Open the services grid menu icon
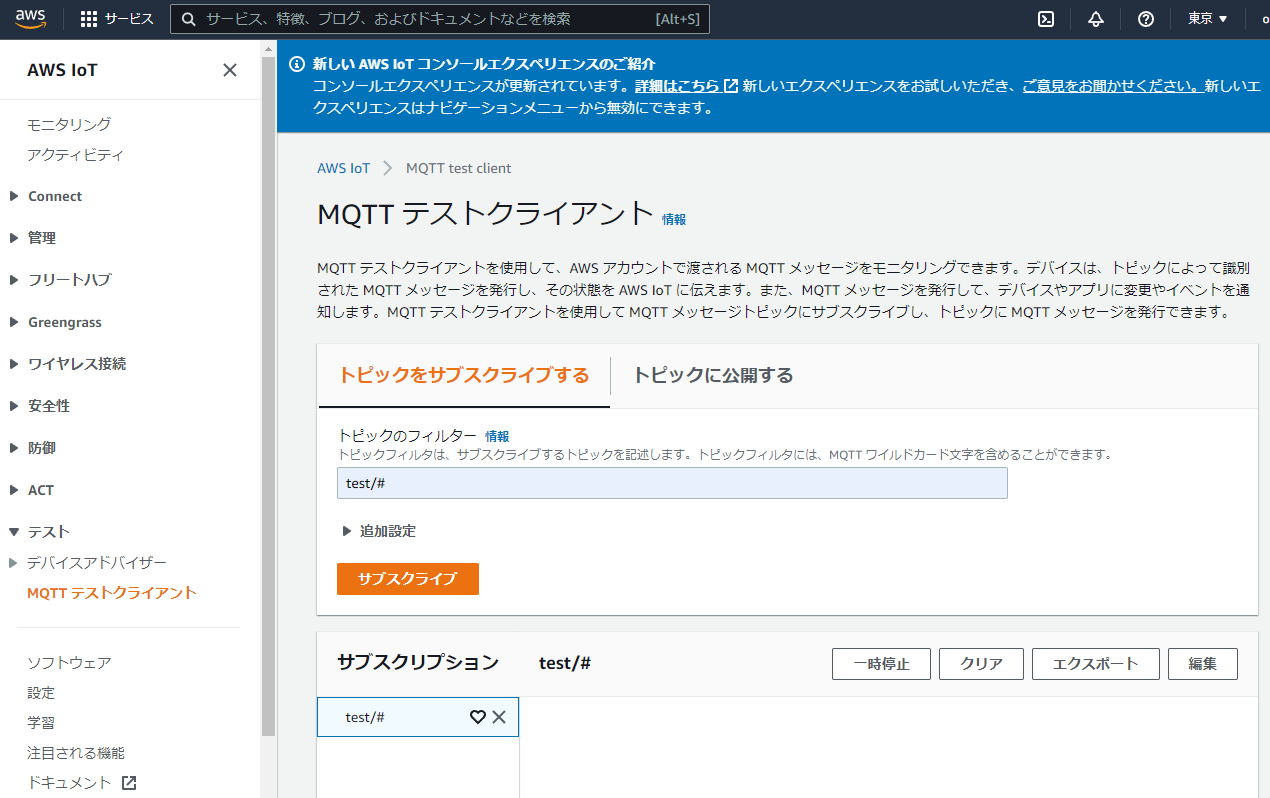The height and width of the screenshot is (798, 1270). [89, 19]
